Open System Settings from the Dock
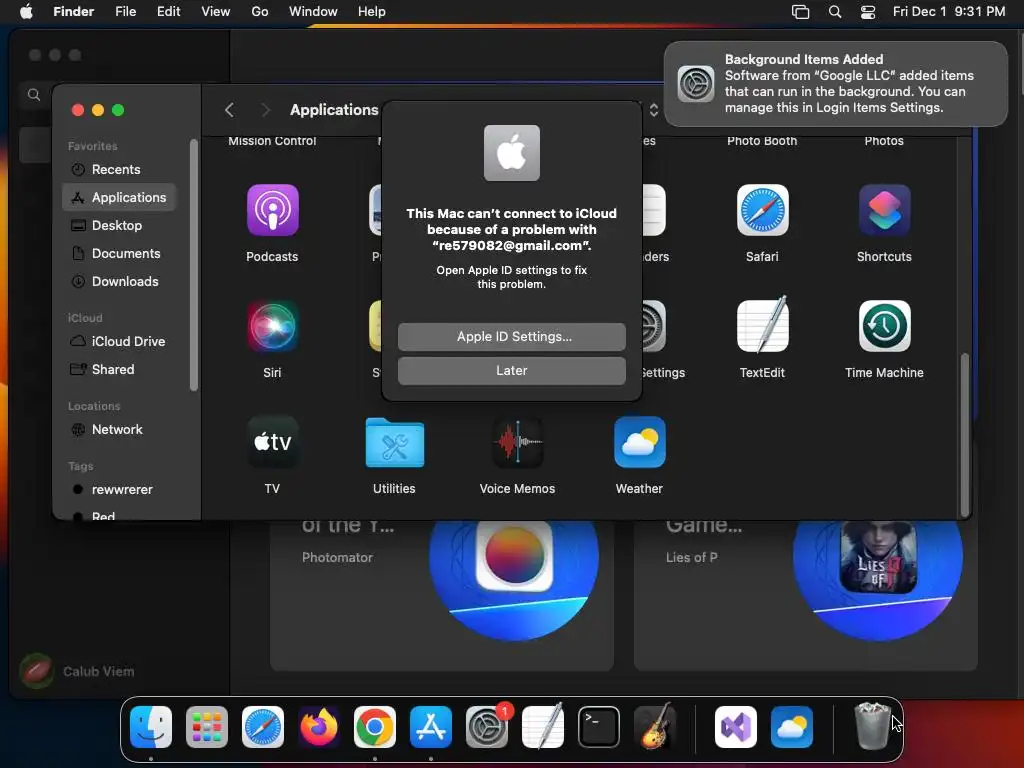 tap(487, 727)
